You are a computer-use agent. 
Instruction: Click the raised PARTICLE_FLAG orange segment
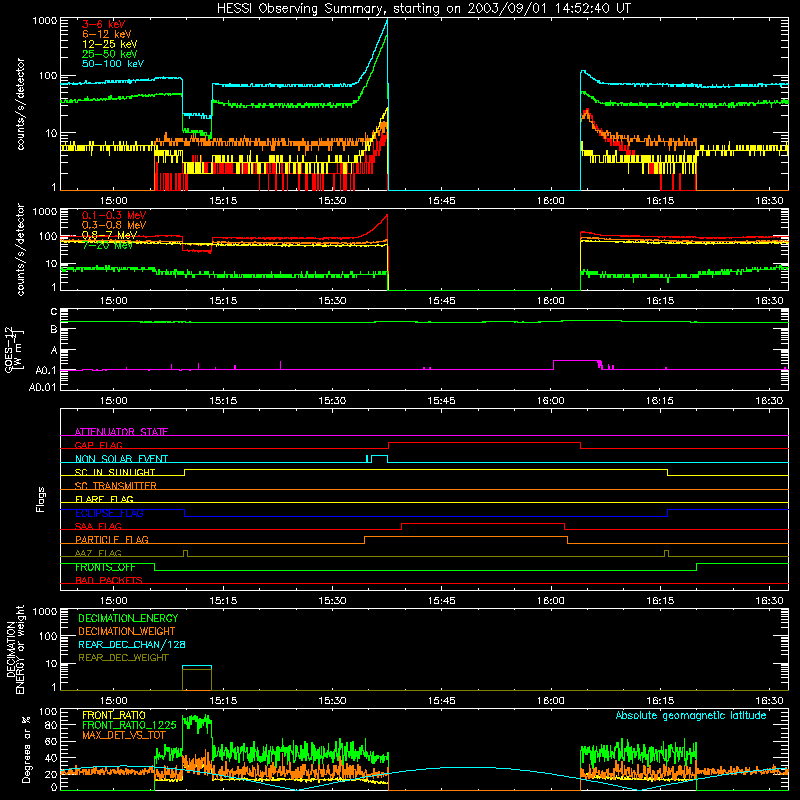click(x=466, y=537)
